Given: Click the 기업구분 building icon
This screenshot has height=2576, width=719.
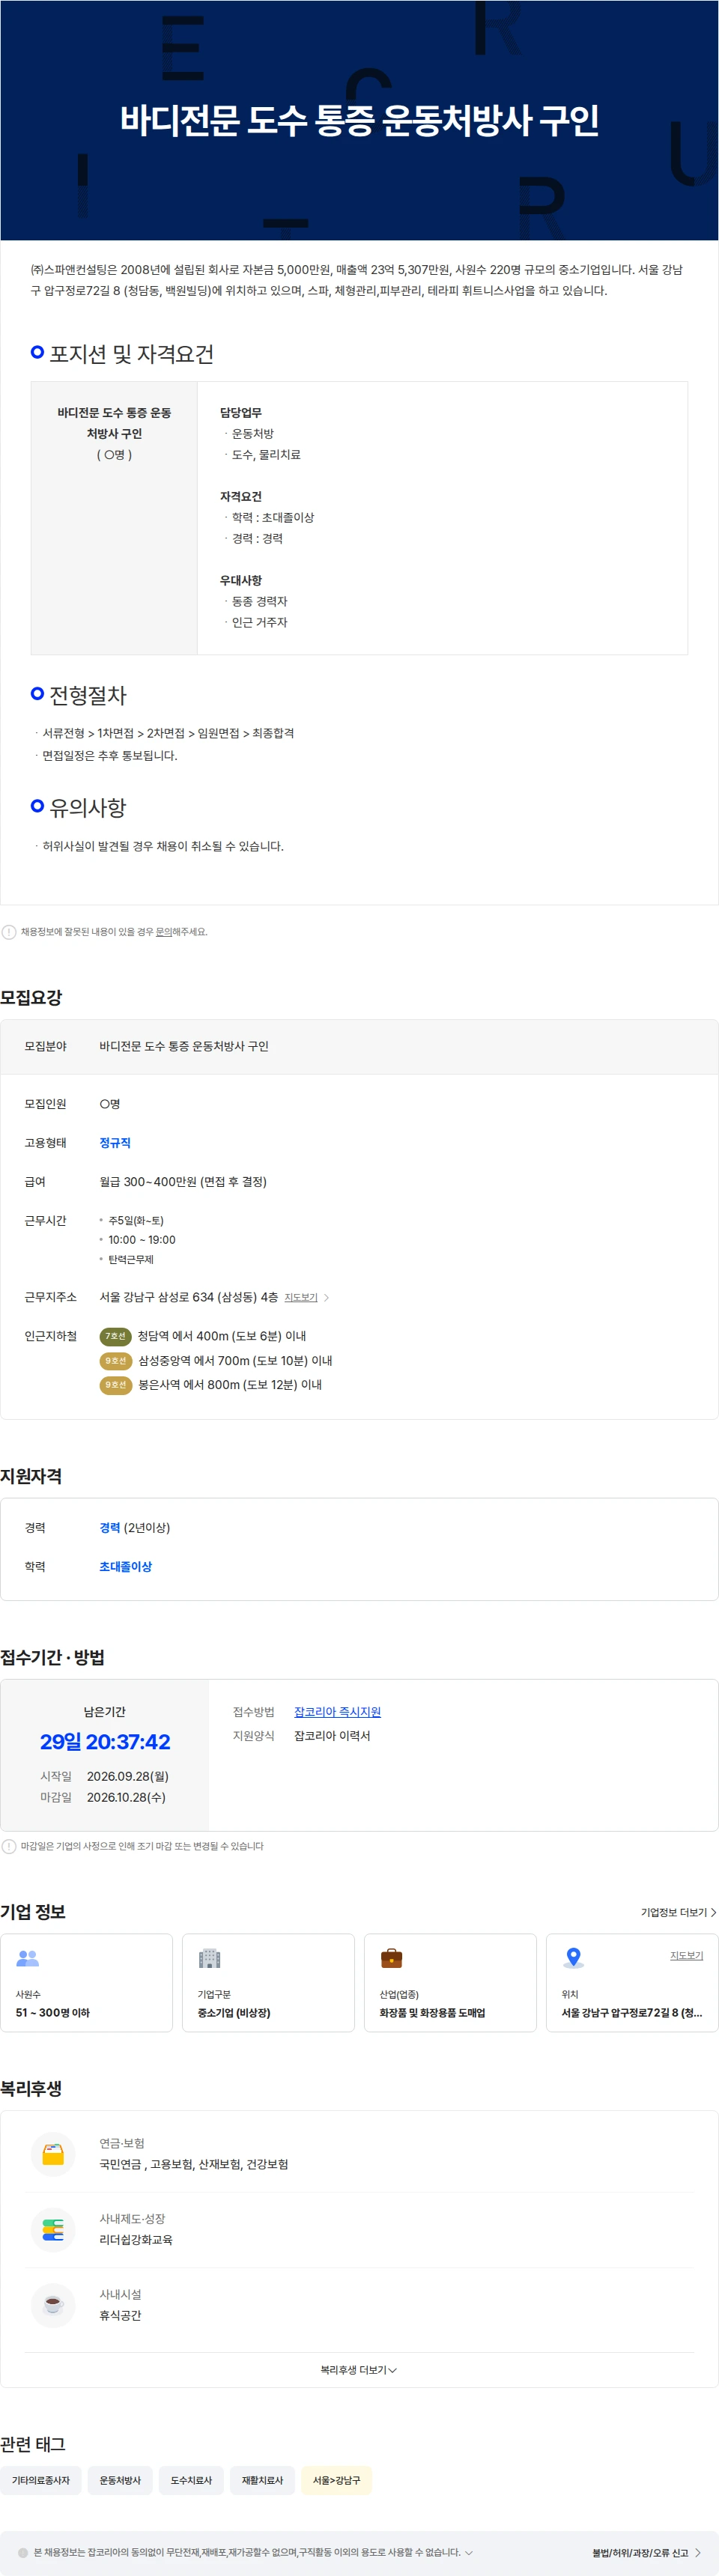Looking at the screenshot, I should pyautogui.click(x=209, y=1958).
